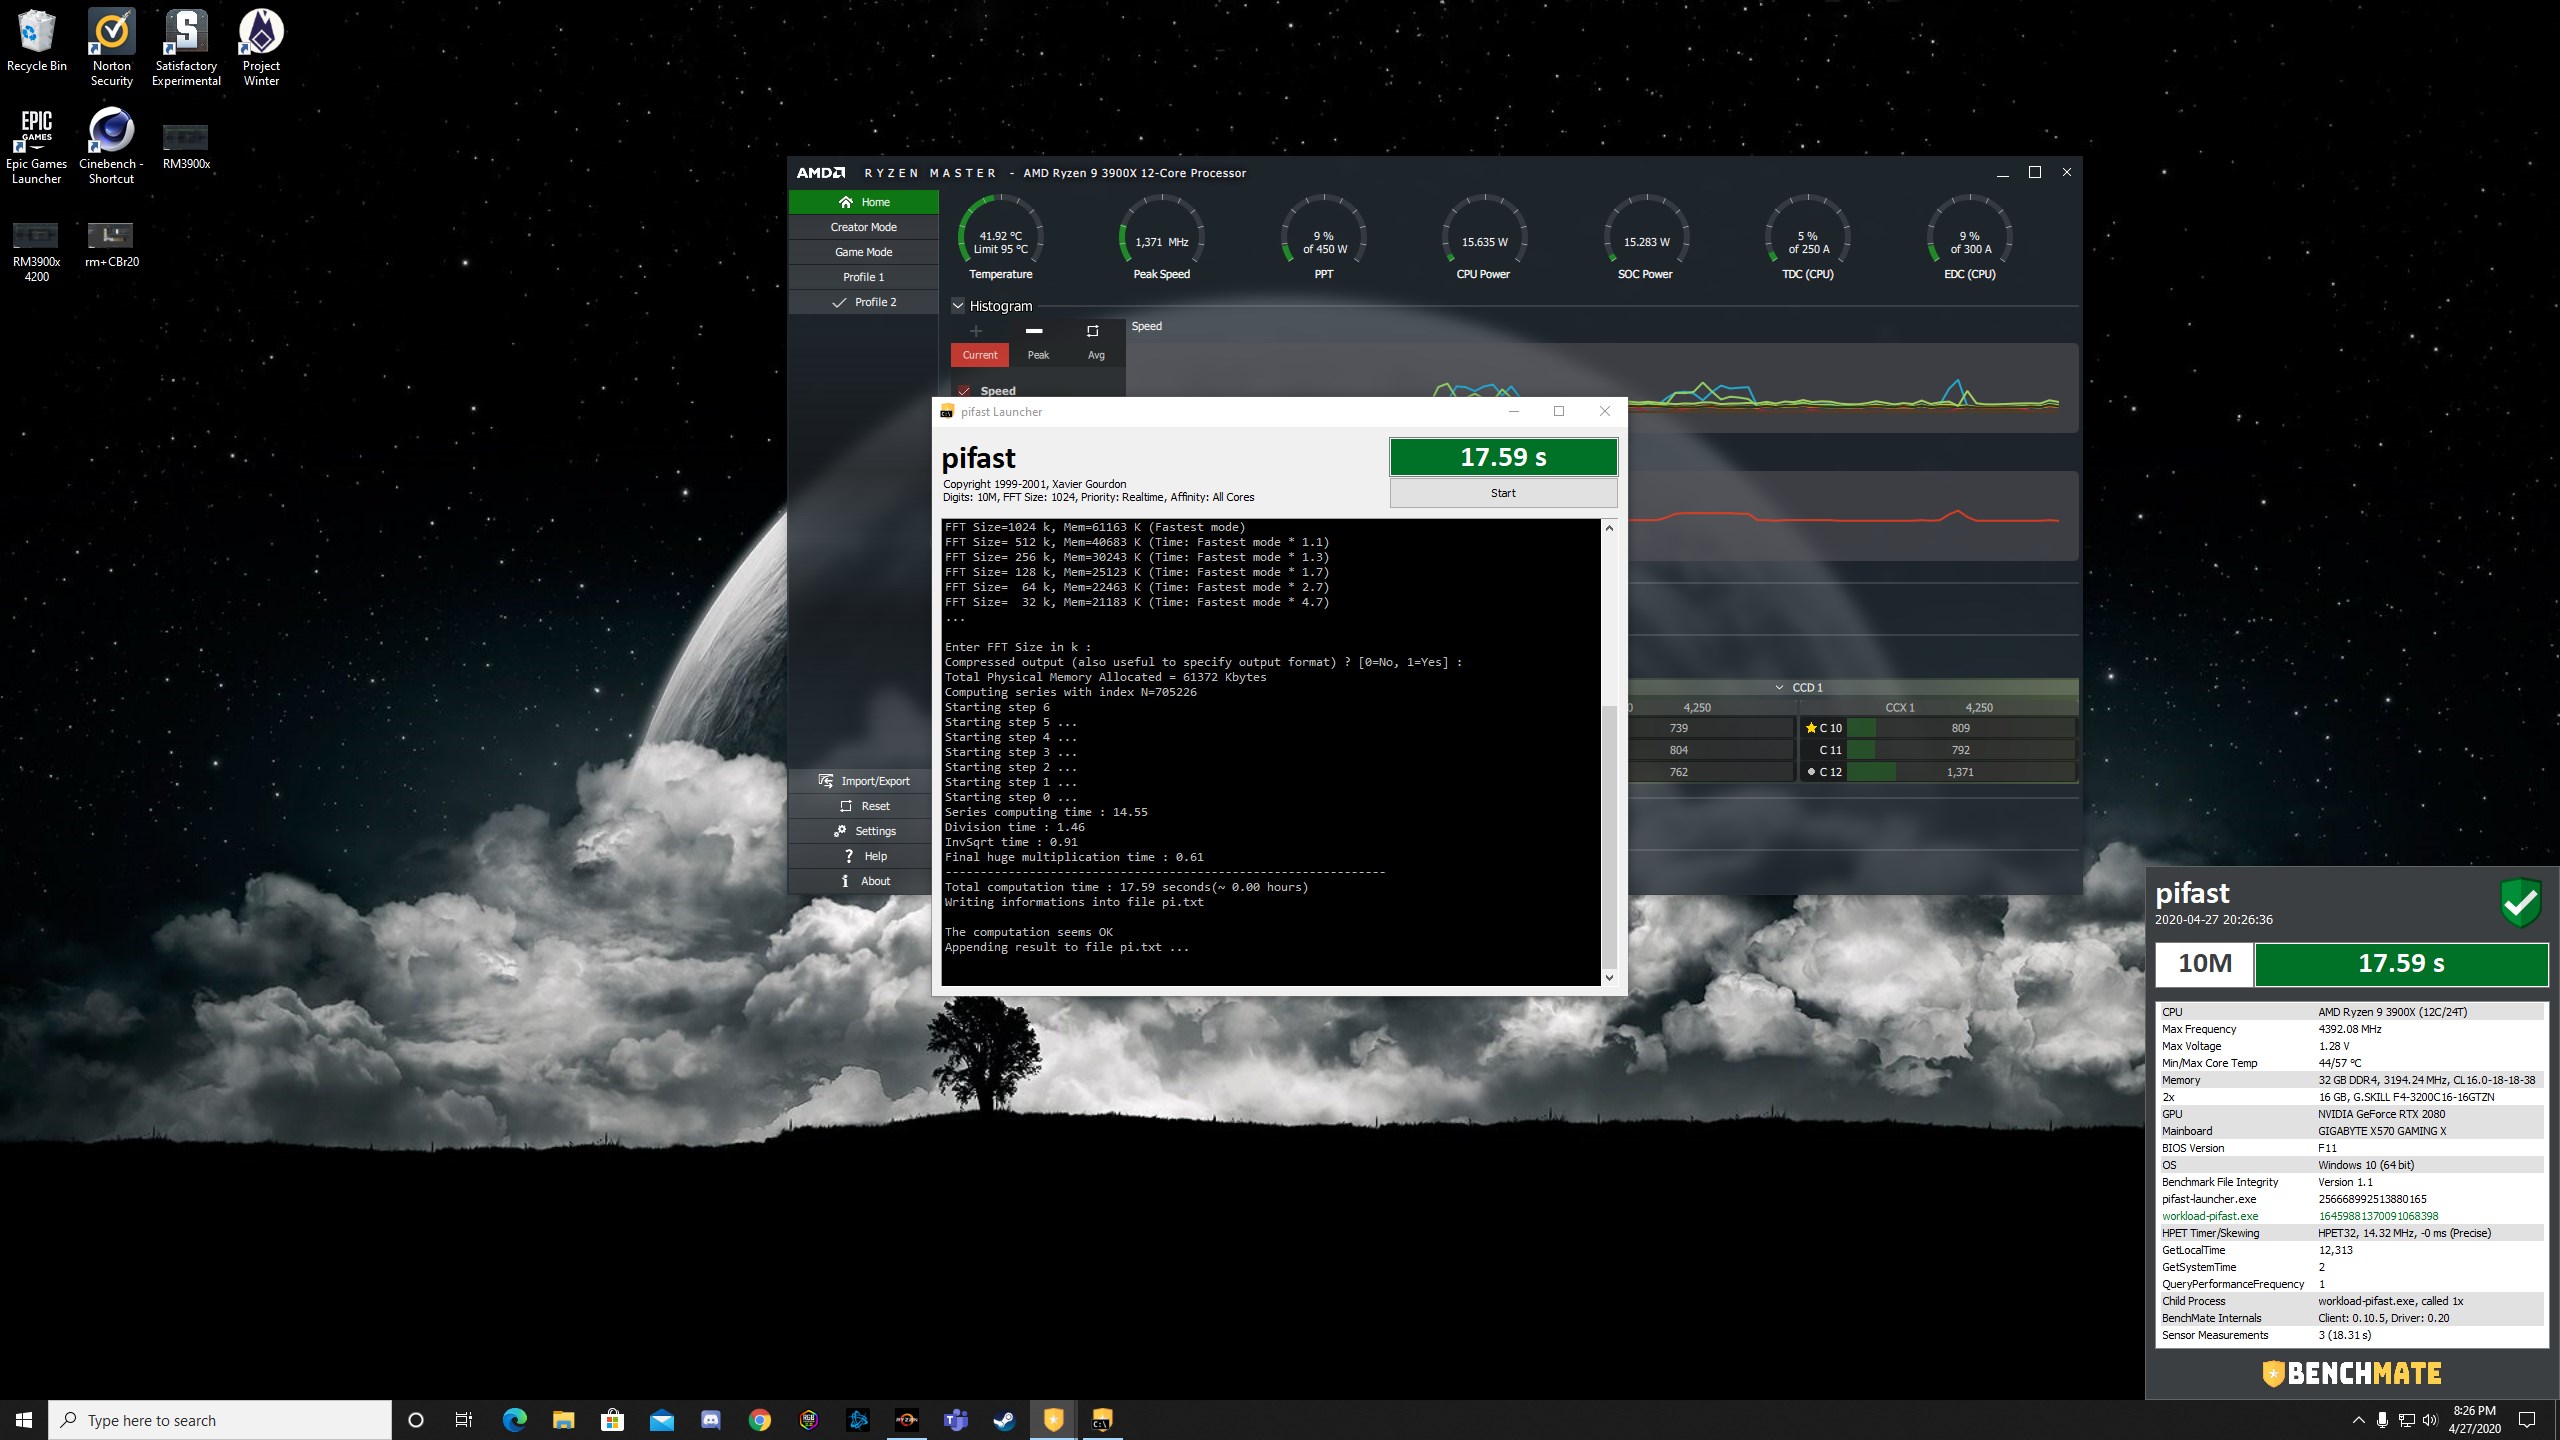This screenshot has width=2560, height=1440.
Task: Collapse the Histogram section chevron
Action: tap(957, 306)
